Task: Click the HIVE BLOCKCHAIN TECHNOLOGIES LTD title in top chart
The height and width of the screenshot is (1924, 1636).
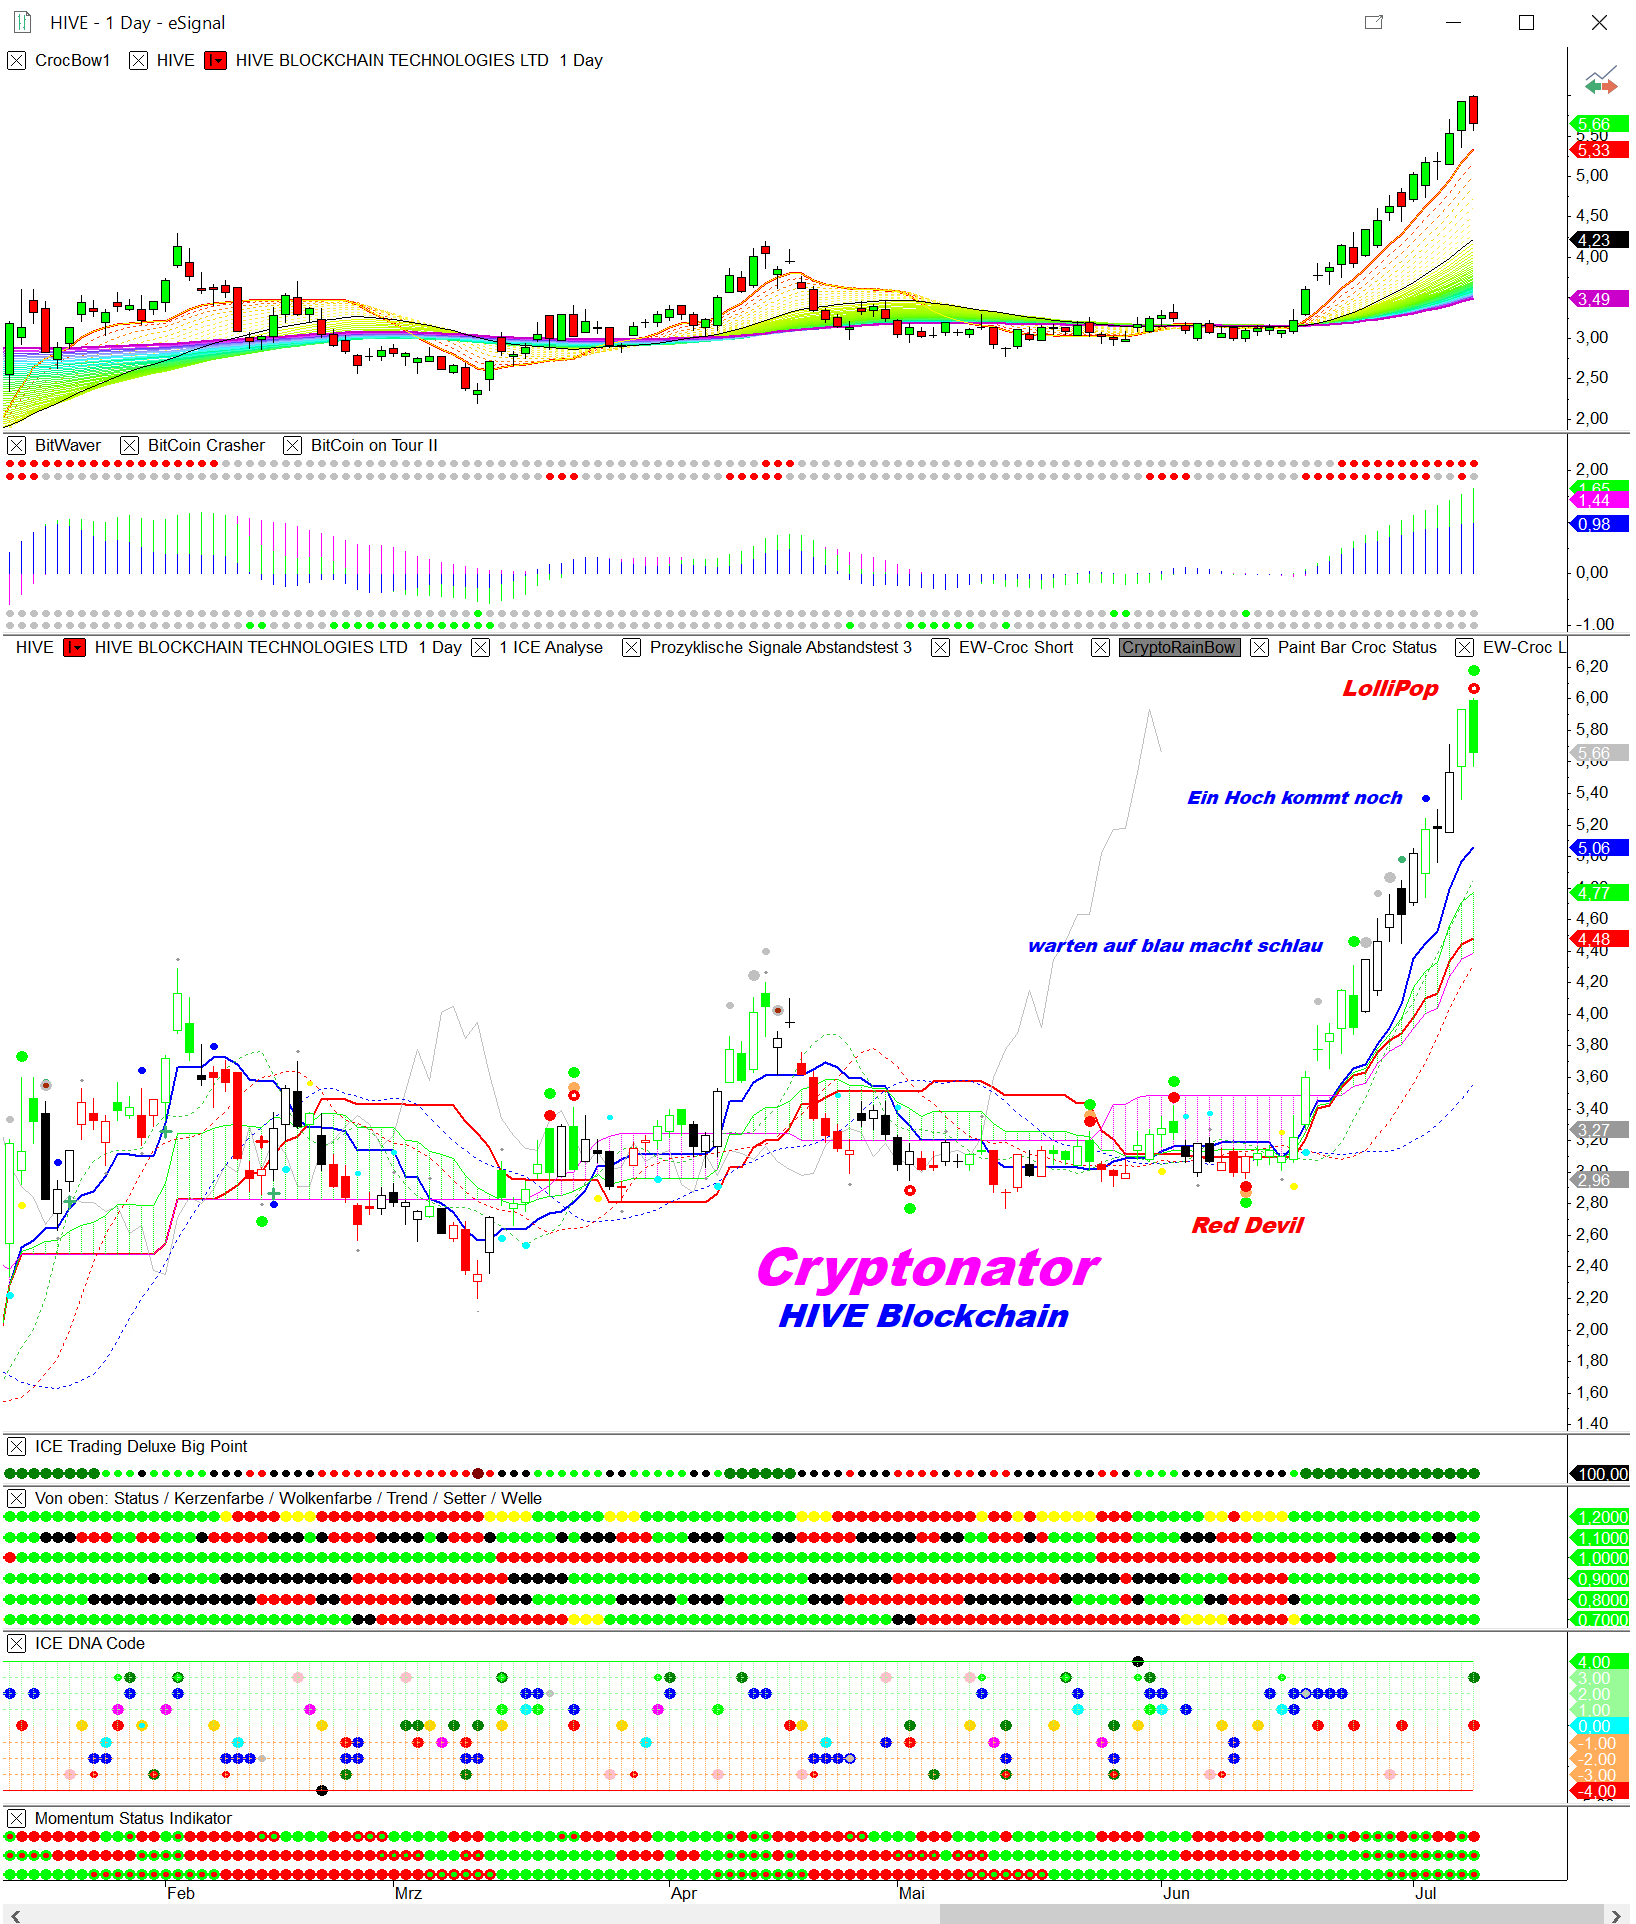Action: point(392,60)
